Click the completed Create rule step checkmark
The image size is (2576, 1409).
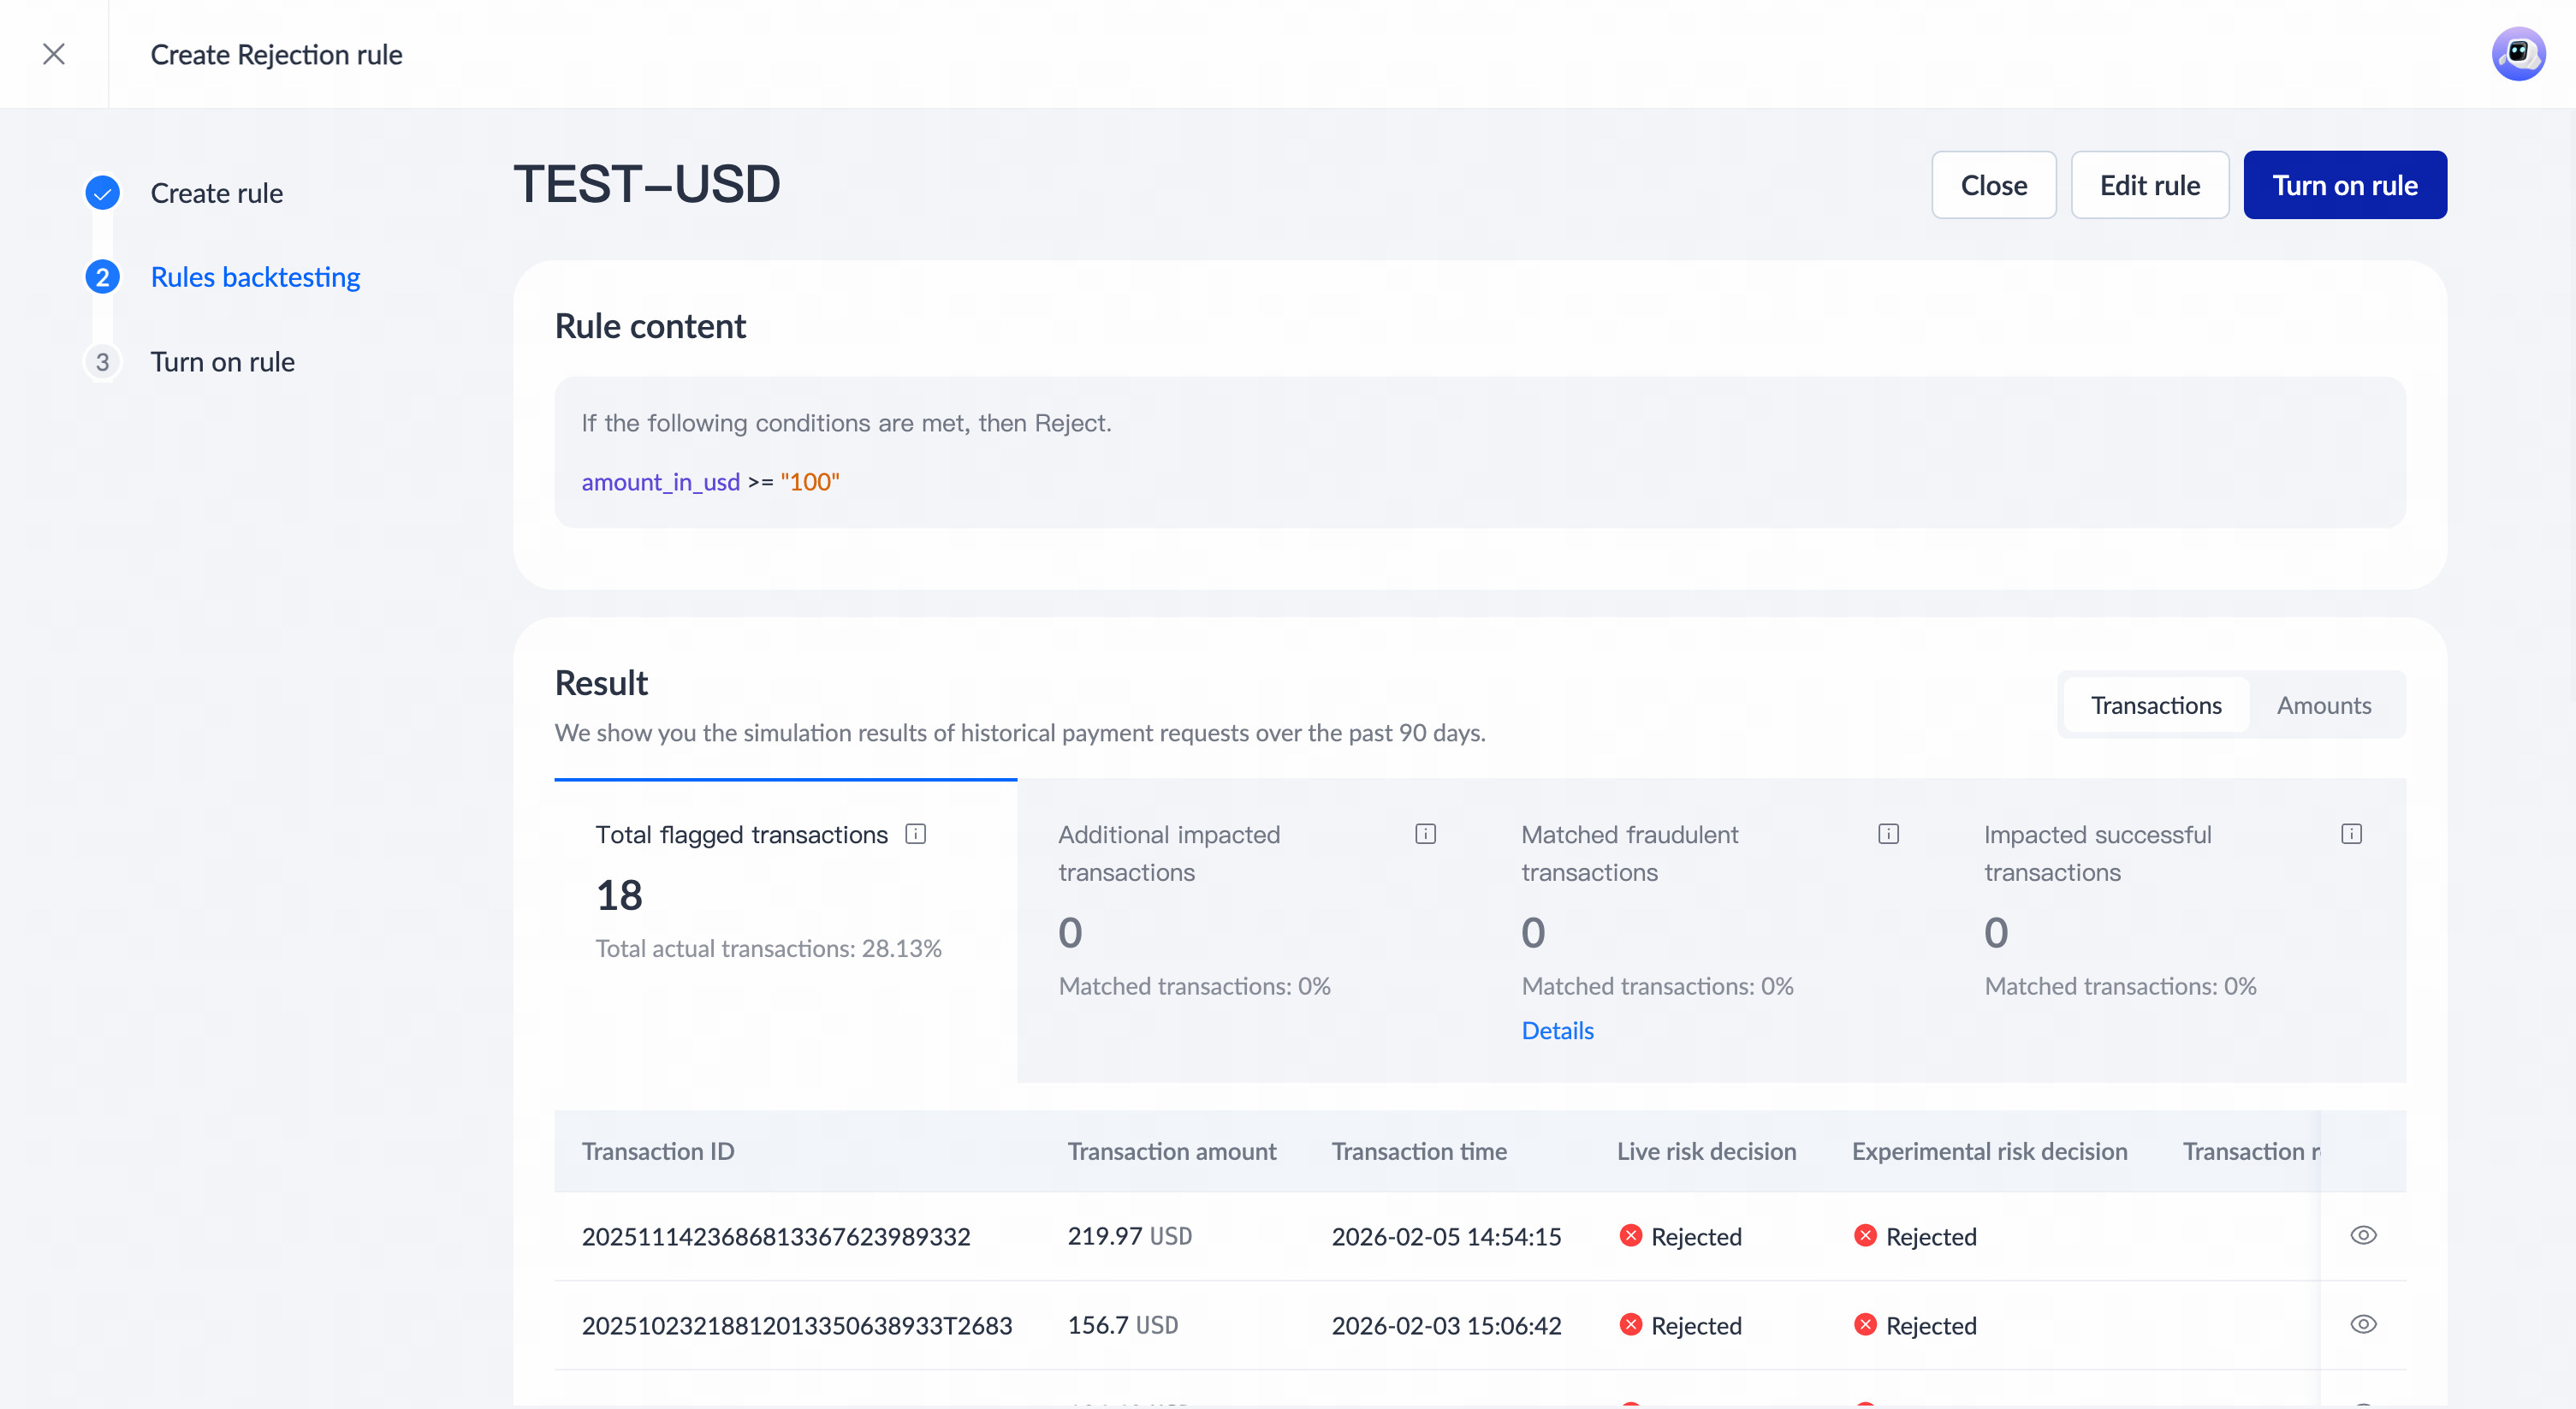pyautogui.click(x=102, y=193)
